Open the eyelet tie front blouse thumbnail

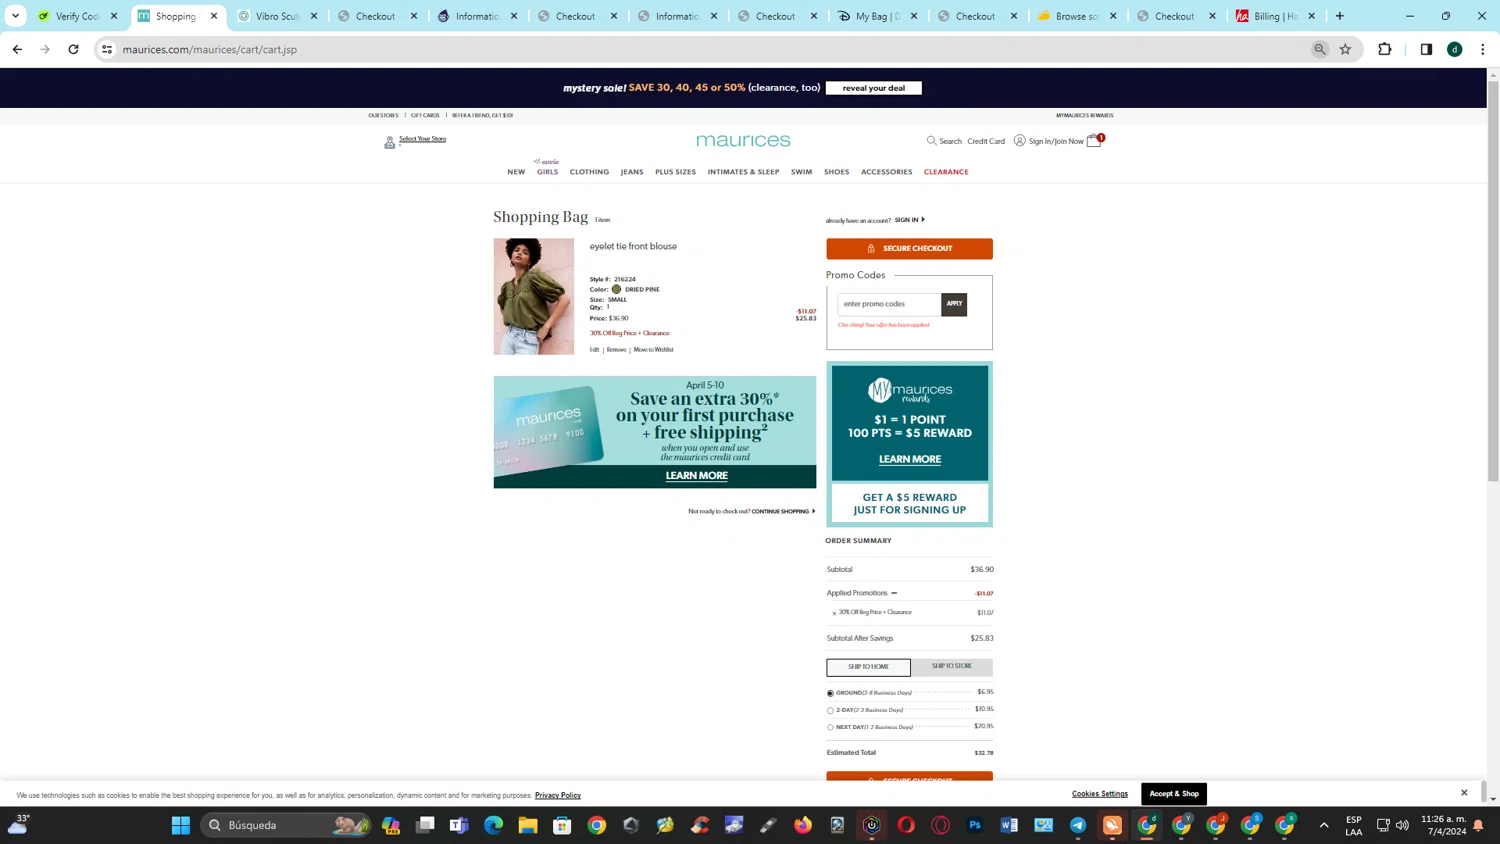click(534, 296)
